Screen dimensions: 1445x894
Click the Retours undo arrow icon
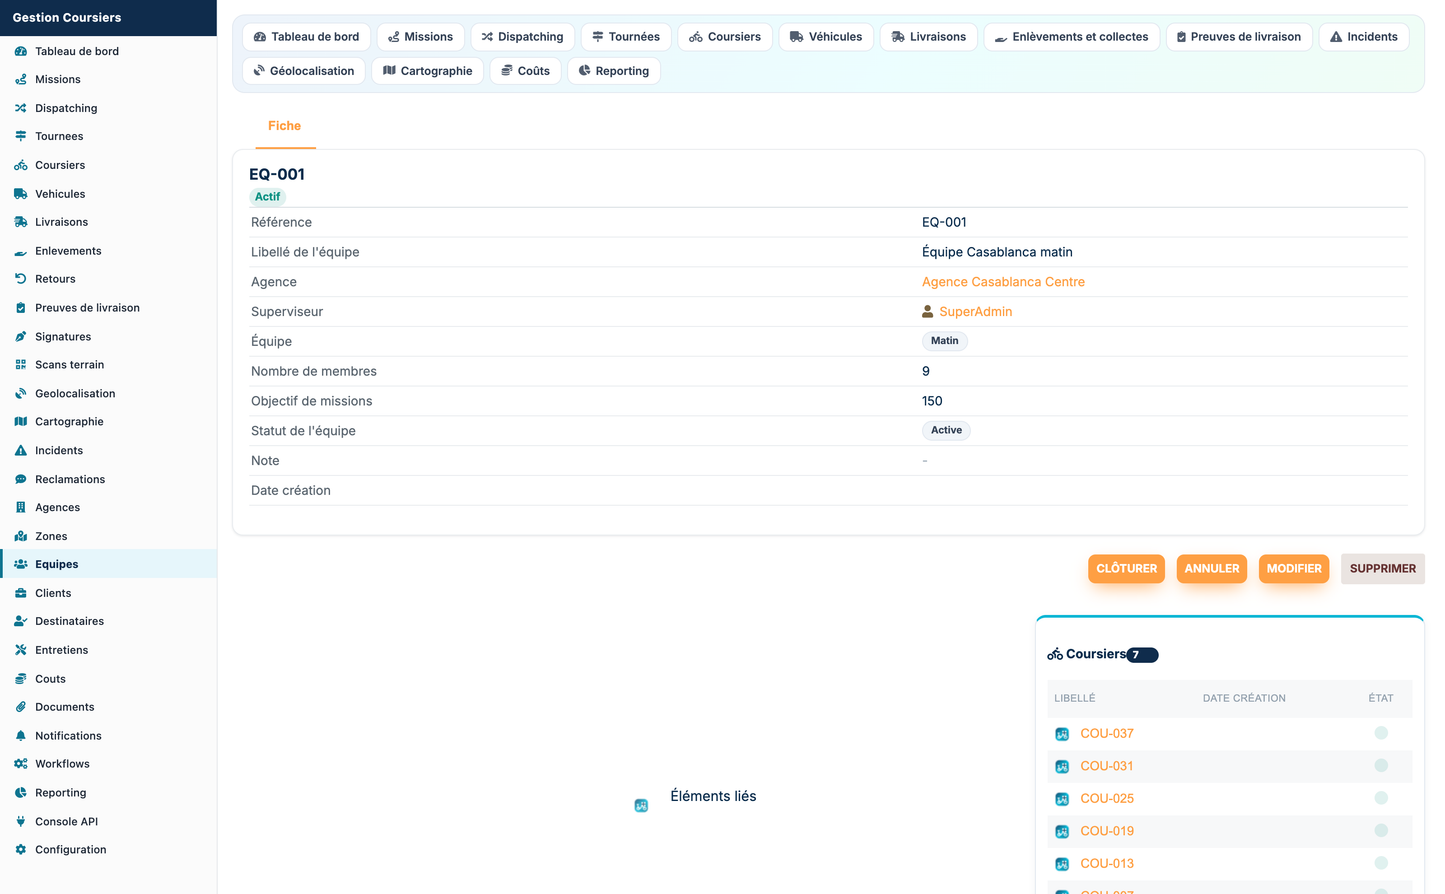(x=20, y=279)
